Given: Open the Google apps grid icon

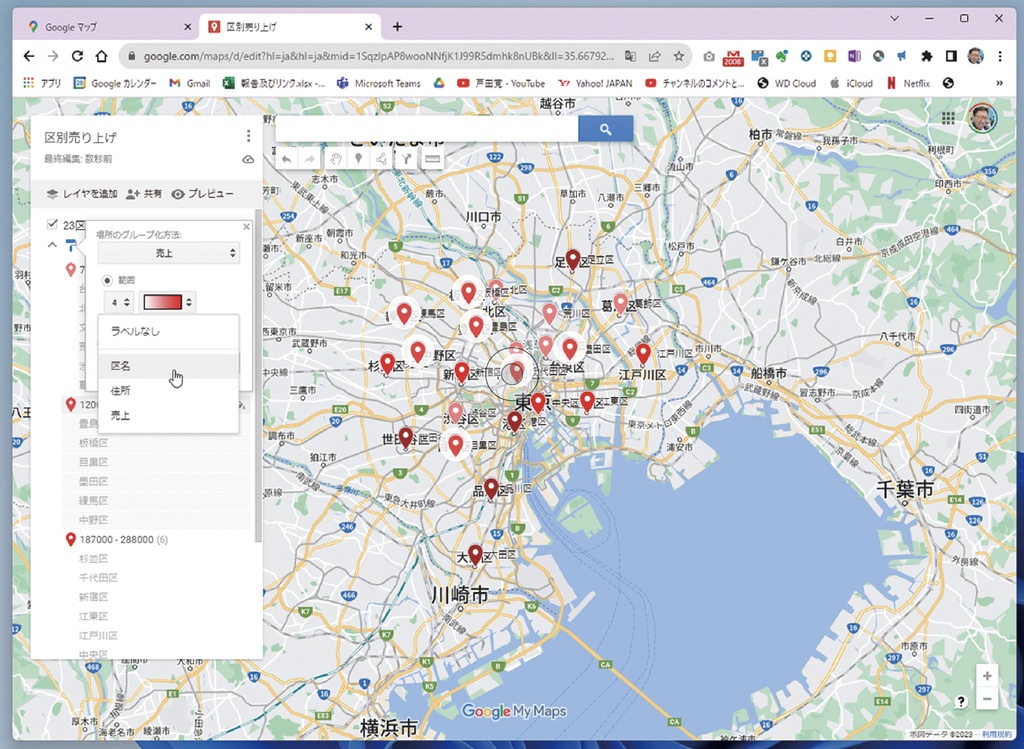Looking at the screenshot, I should pos(948,118).
